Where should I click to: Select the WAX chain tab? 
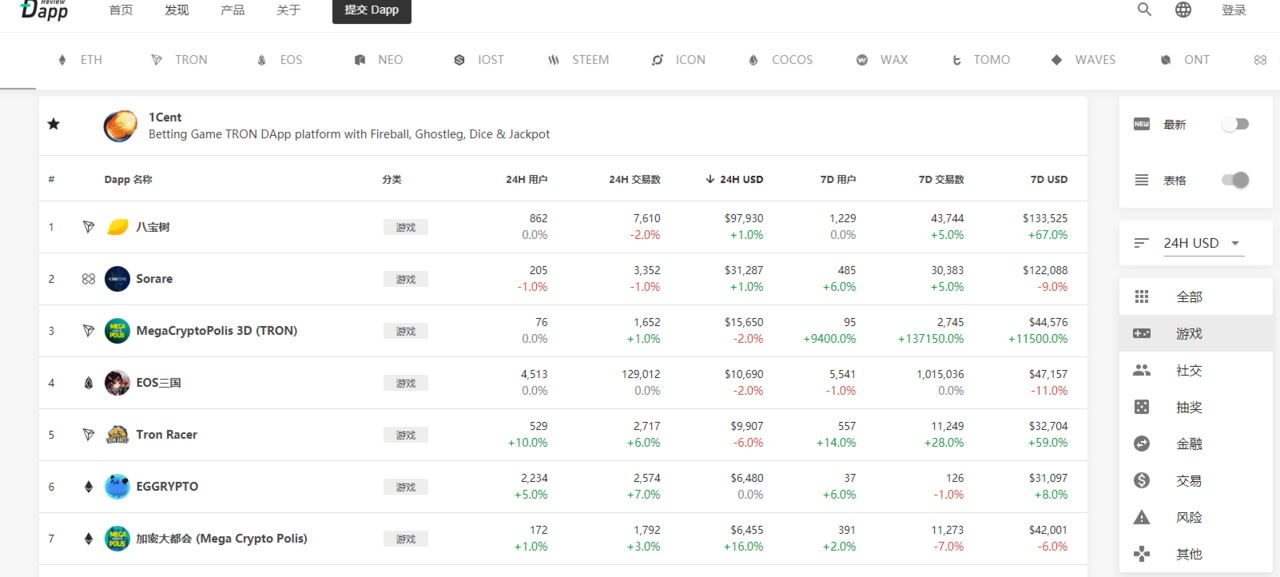pyautogui.click(x=882, y=60)
